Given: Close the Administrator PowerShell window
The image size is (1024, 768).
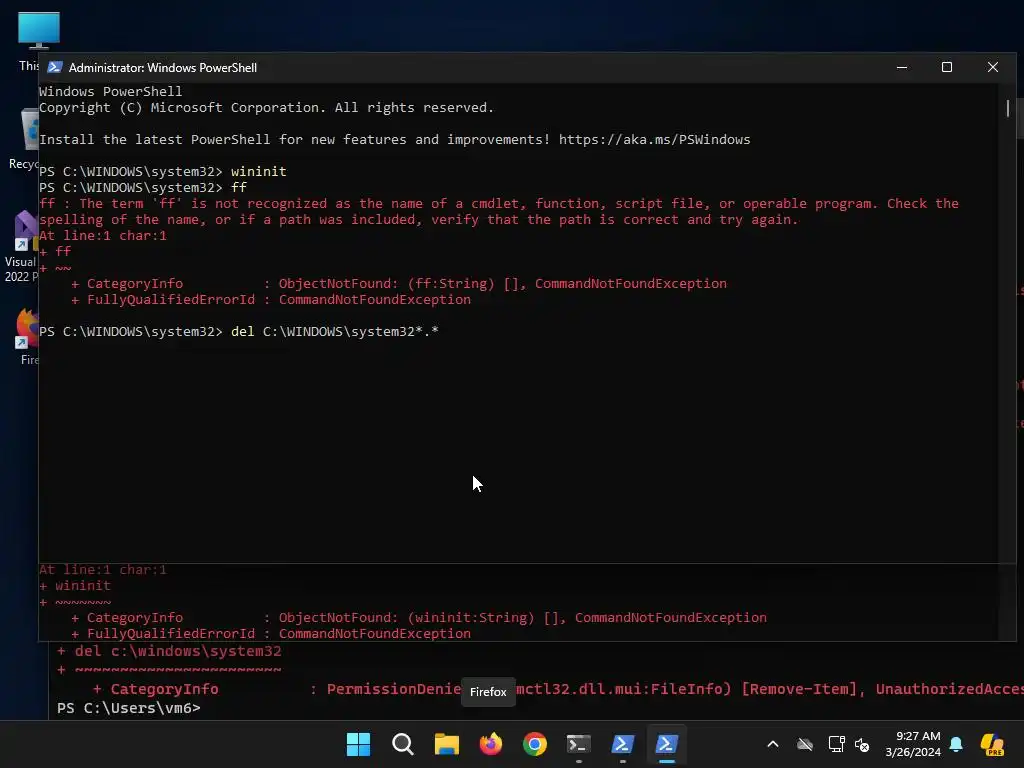Looking at the screenshot, I should [993, 67].
